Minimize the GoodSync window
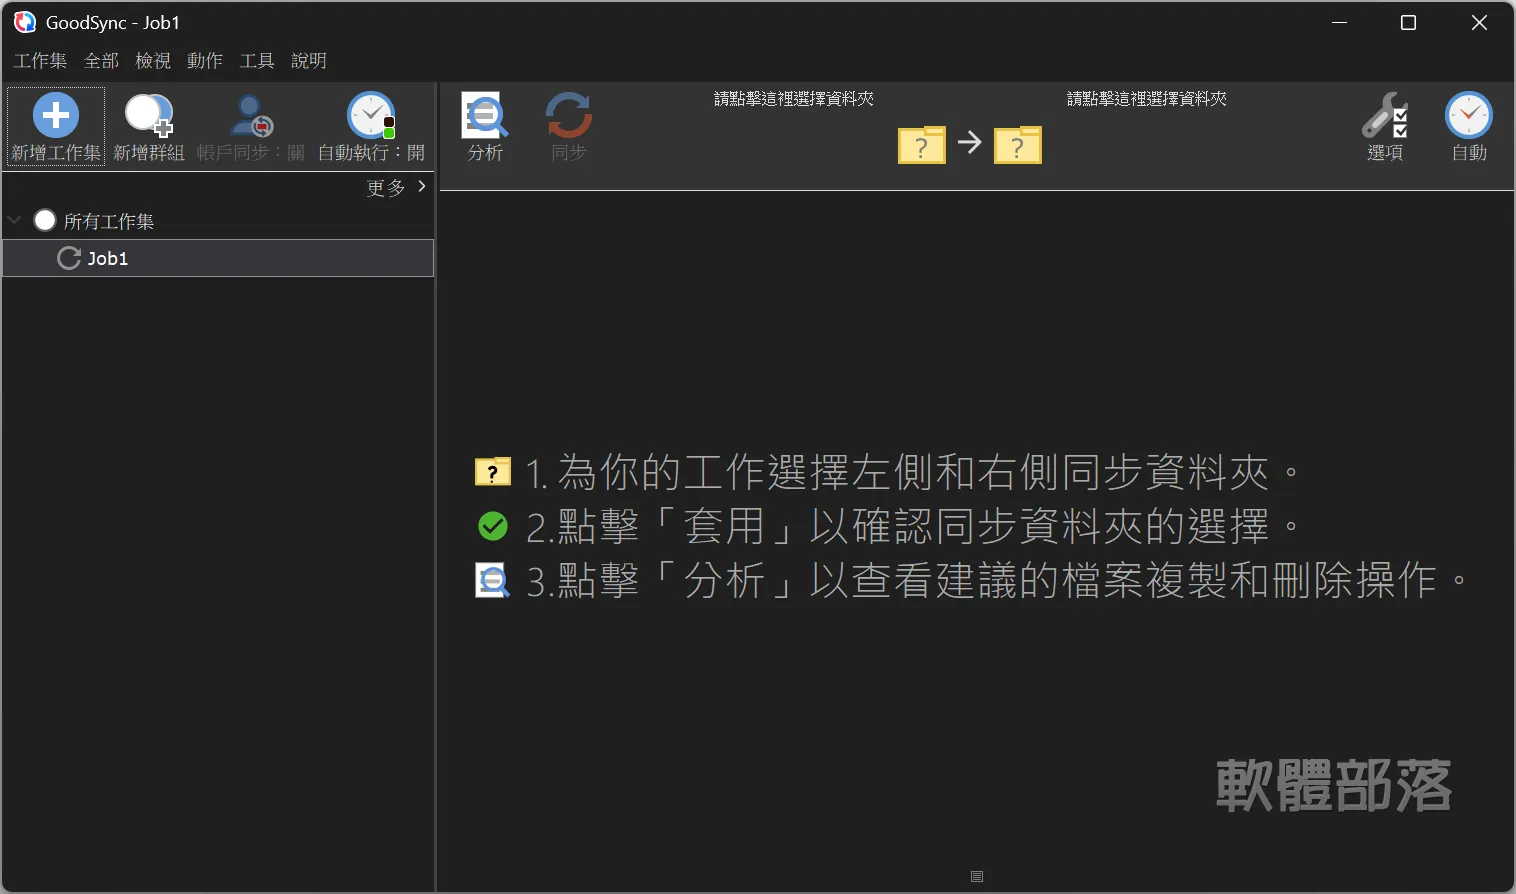The width and height of the screenshot is (1516, 894). 1340,23
